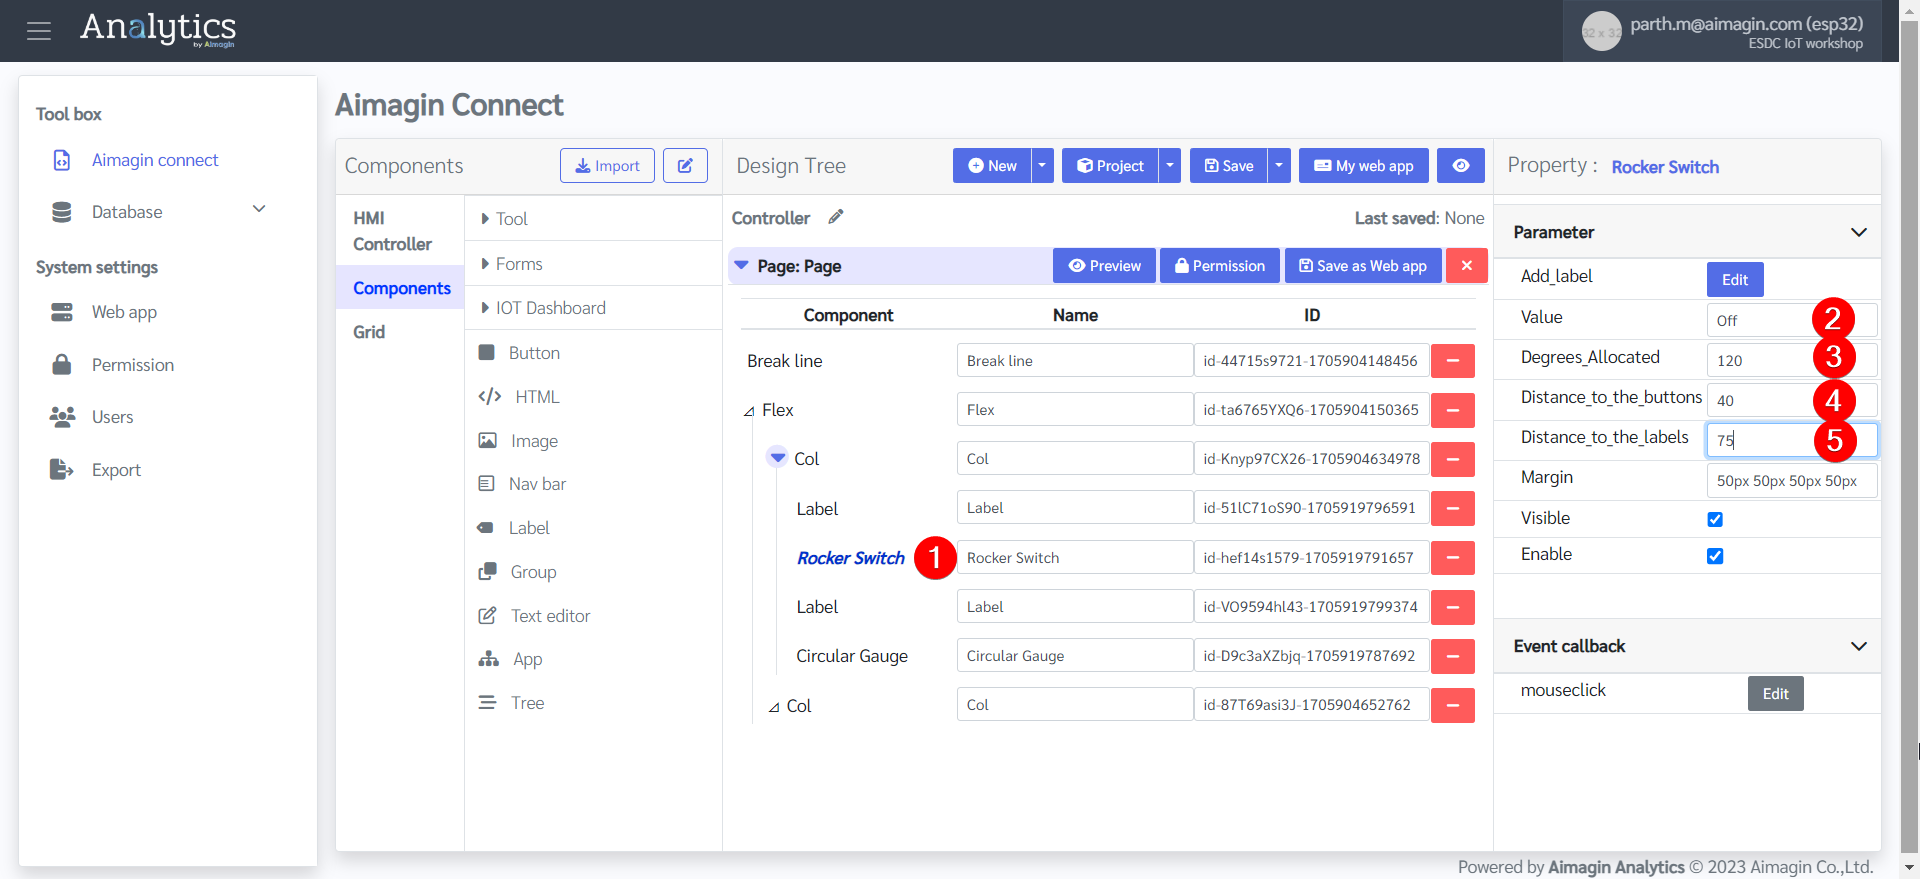Image resolution: width=1920 pixels, height=879 pixels.
Task: Select the Image component icon
Action: click(488, 441)
